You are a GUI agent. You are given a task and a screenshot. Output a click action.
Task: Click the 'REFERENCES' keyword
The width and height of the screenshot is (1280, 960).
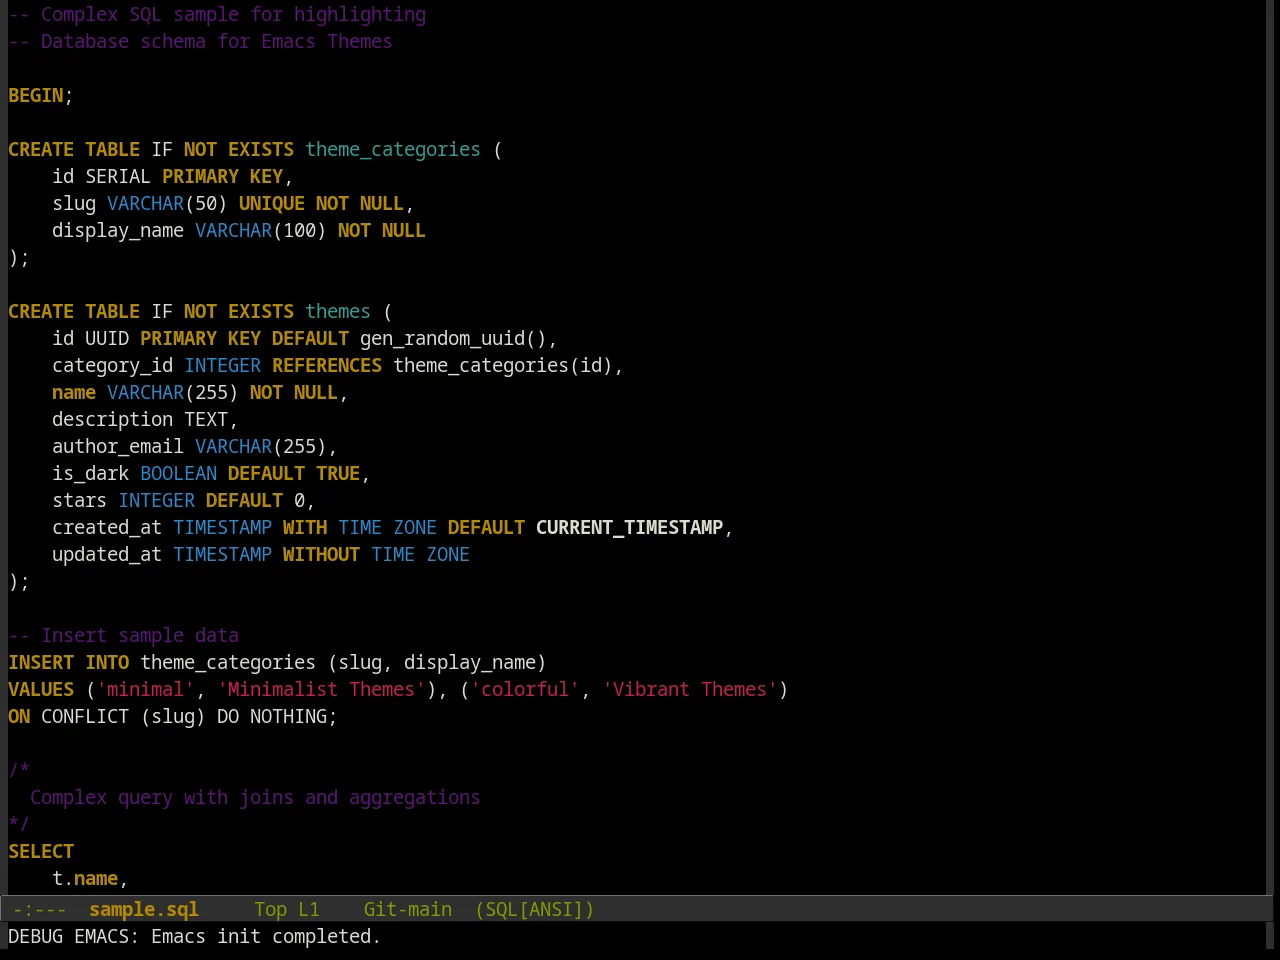[327, 366]
